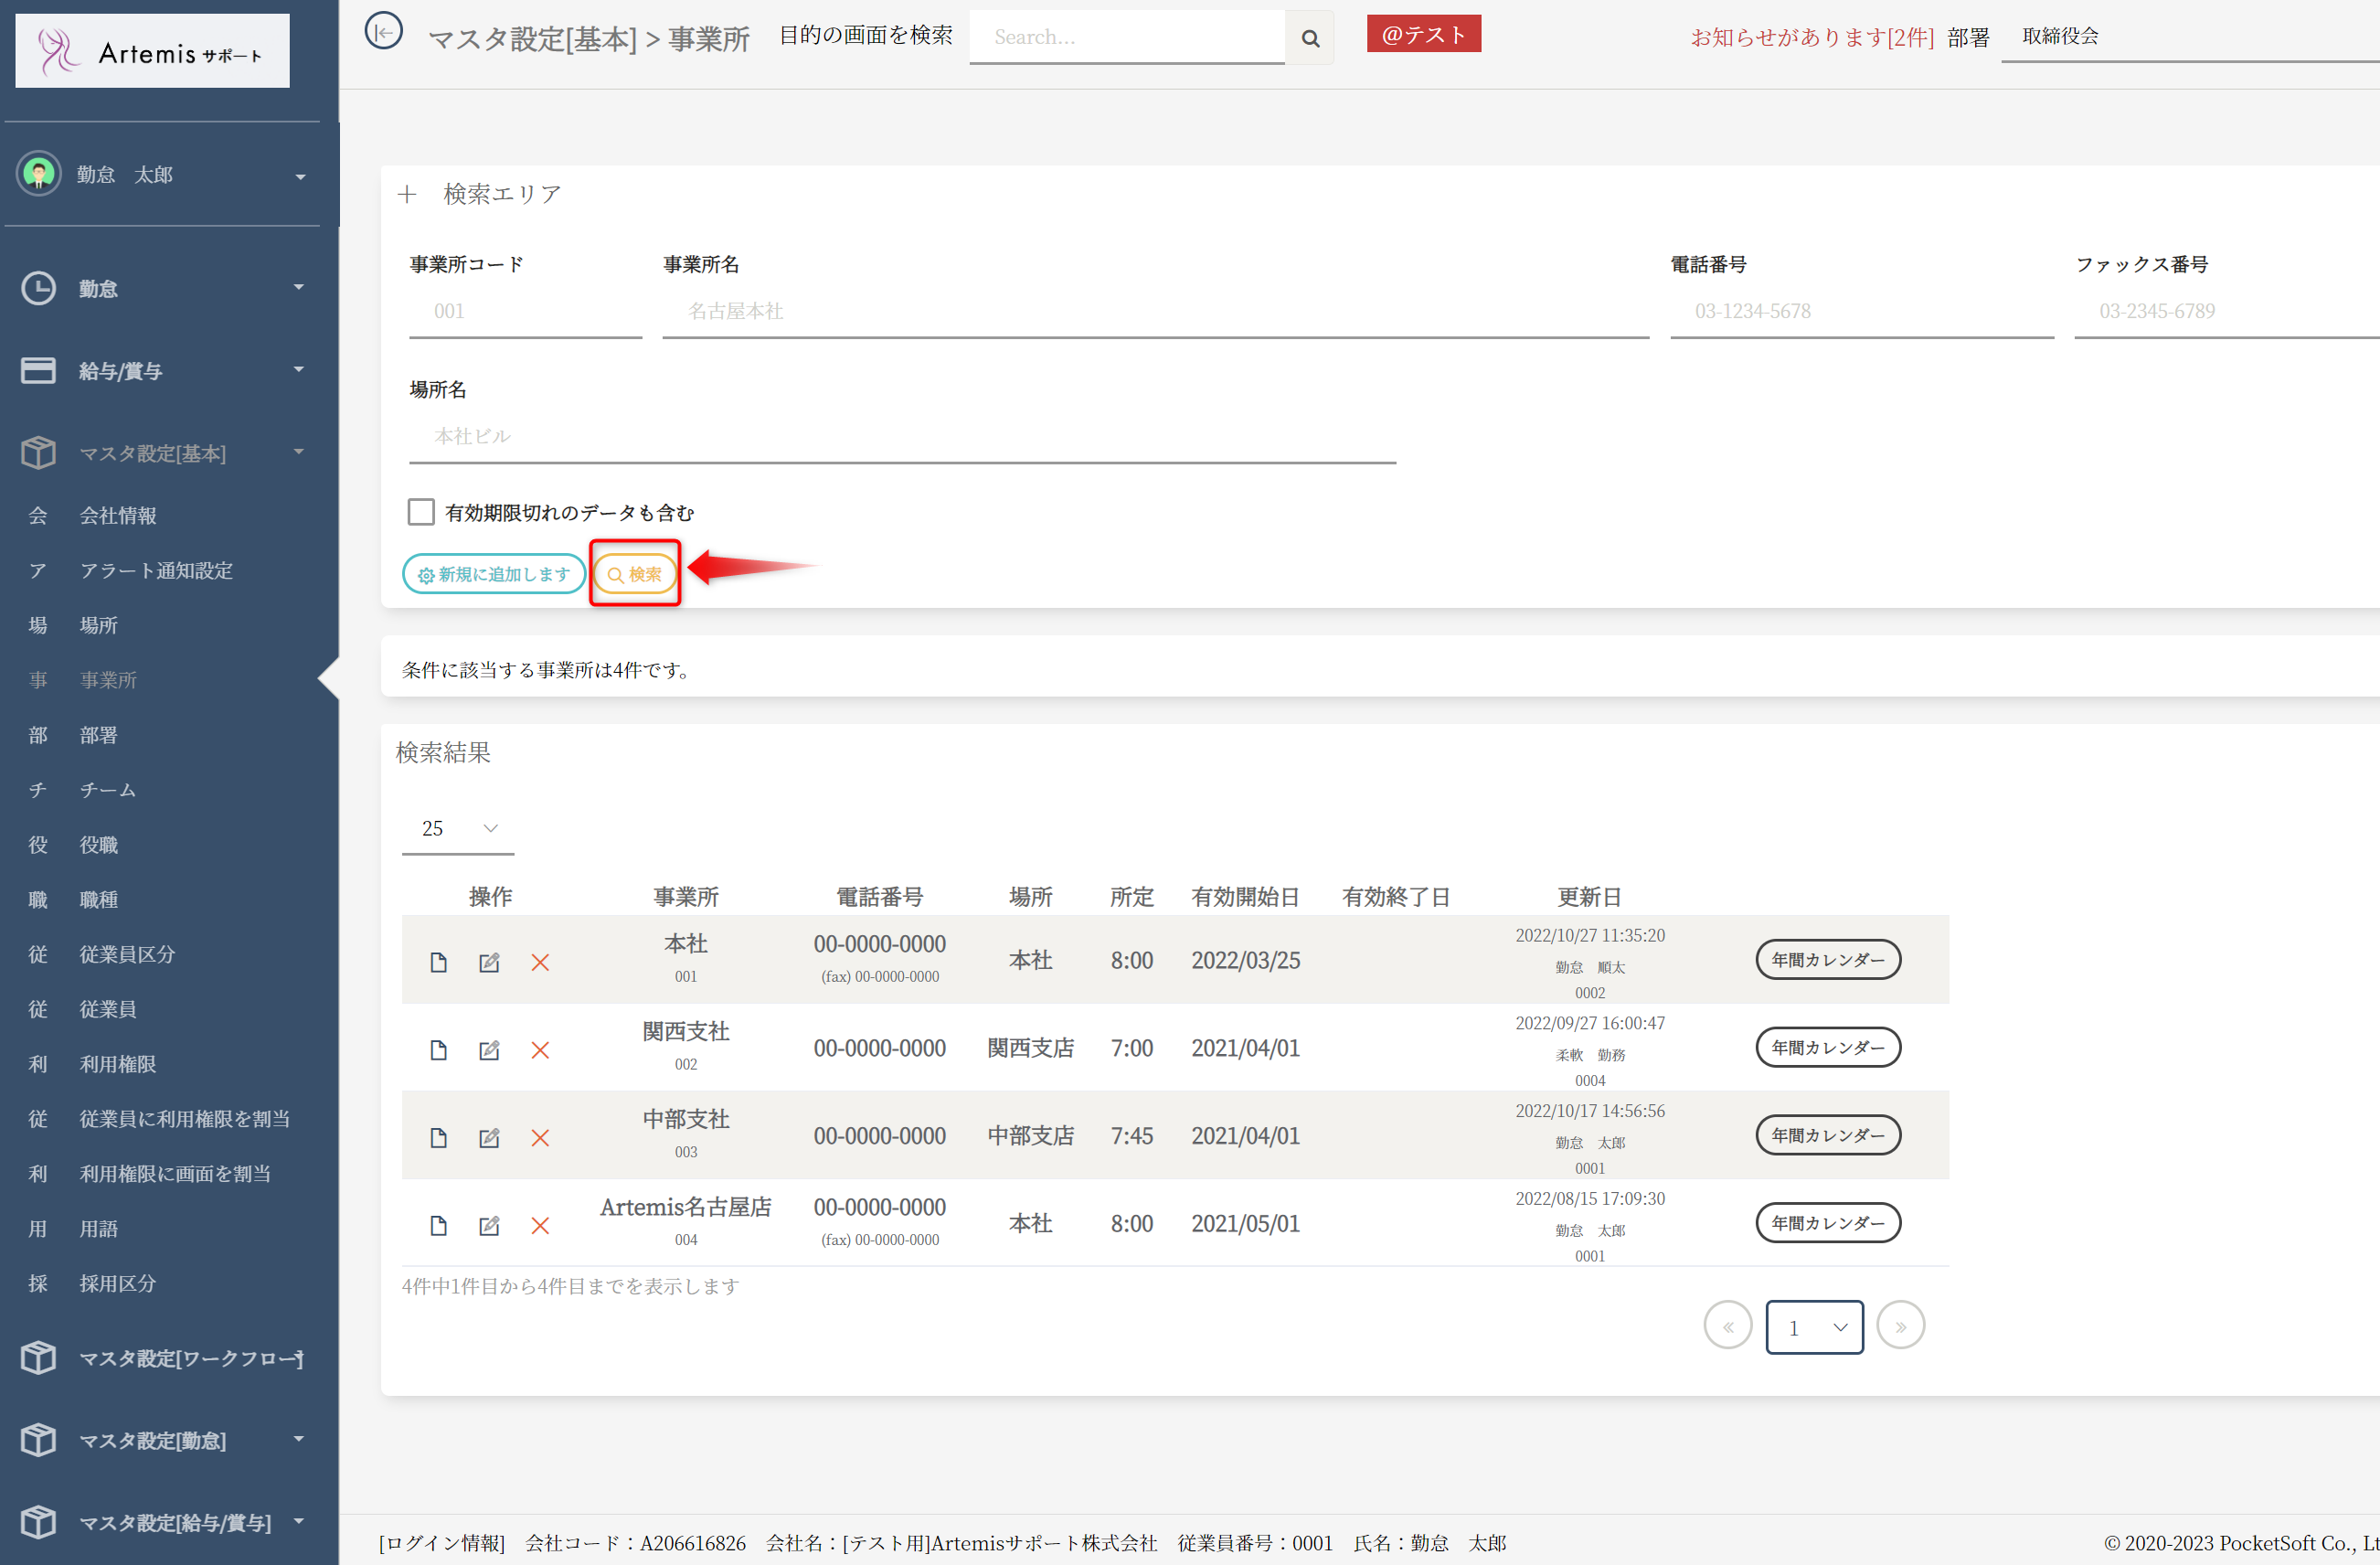Enable 有効期限切れのデータも含む checkbox

click(x=421, y=512)
